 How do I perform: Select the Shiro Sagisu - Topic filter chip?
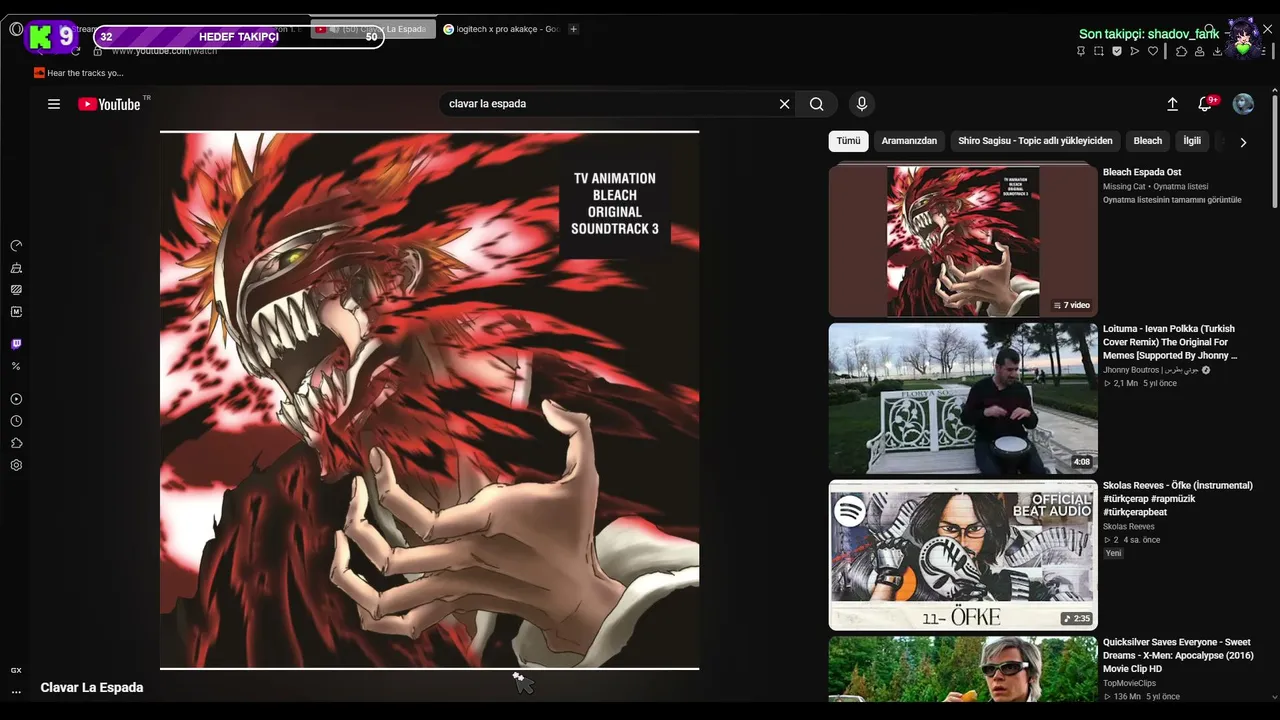pos(1035,141)
